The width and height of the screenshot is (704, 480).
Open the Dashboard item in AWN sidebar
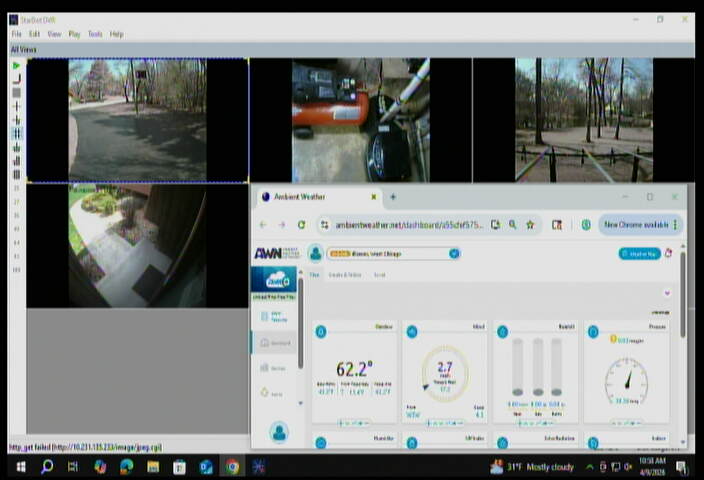[275, 343]
